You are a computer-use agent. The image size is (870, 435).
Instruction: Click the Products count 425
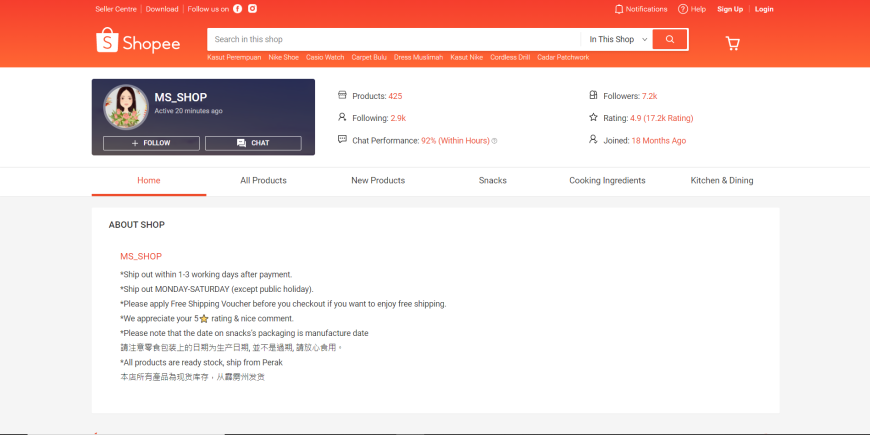pyautogui.click(x=395, y=96)
